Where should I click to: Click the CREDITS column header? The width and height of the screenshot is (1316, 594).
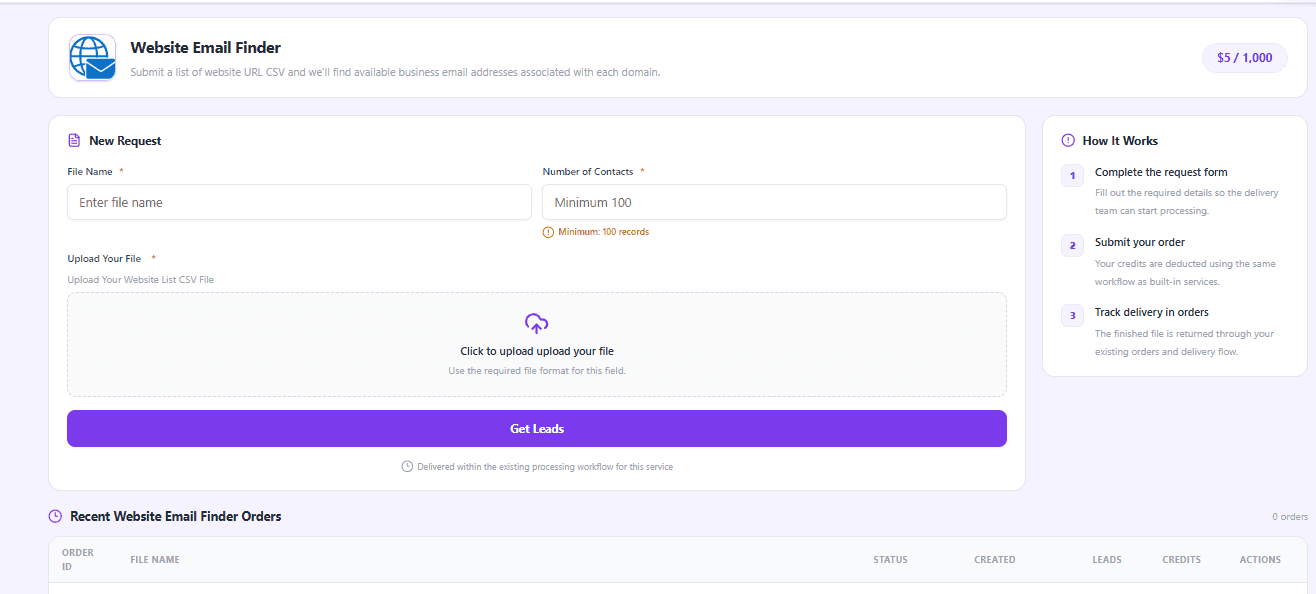(x=1182, y=559)
